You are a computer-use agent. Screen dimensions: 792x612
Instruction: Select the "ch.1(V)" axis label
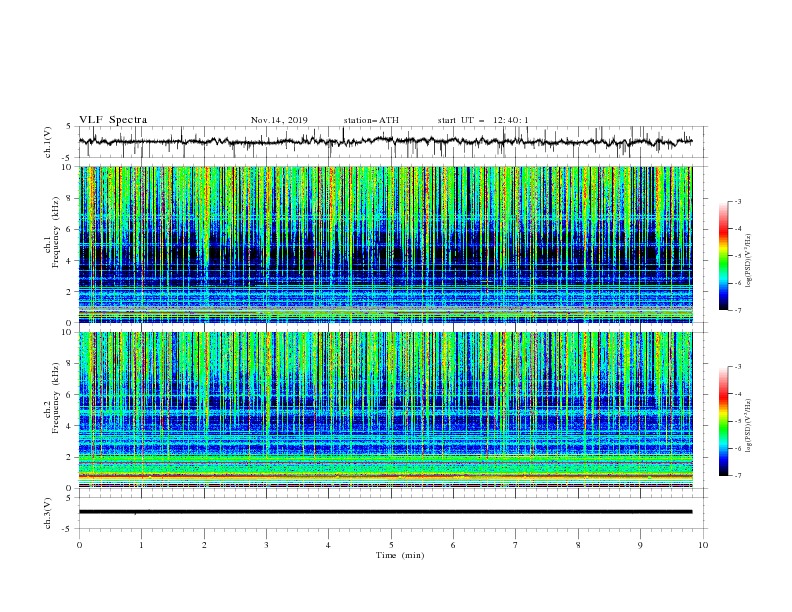(48, 142)
